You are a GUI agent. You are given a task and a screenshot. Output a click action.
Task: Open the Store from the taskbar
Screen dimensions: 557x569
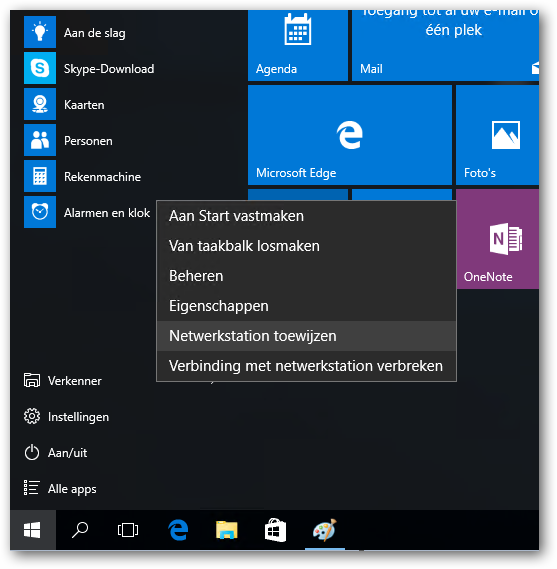pos(275,530)
